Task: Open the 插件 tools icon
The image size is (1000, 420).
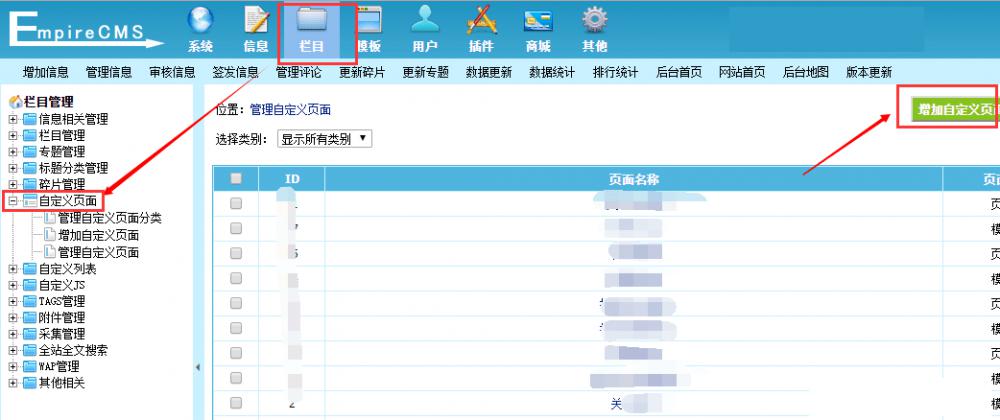Action: [x=481, y=20]
